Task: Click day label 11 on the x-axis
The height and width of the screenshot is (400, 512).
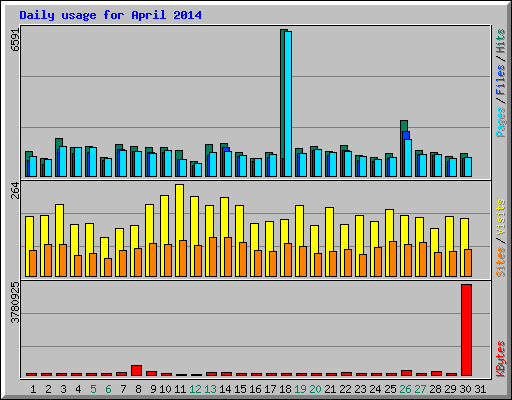Action: click(x=180, y=389)
